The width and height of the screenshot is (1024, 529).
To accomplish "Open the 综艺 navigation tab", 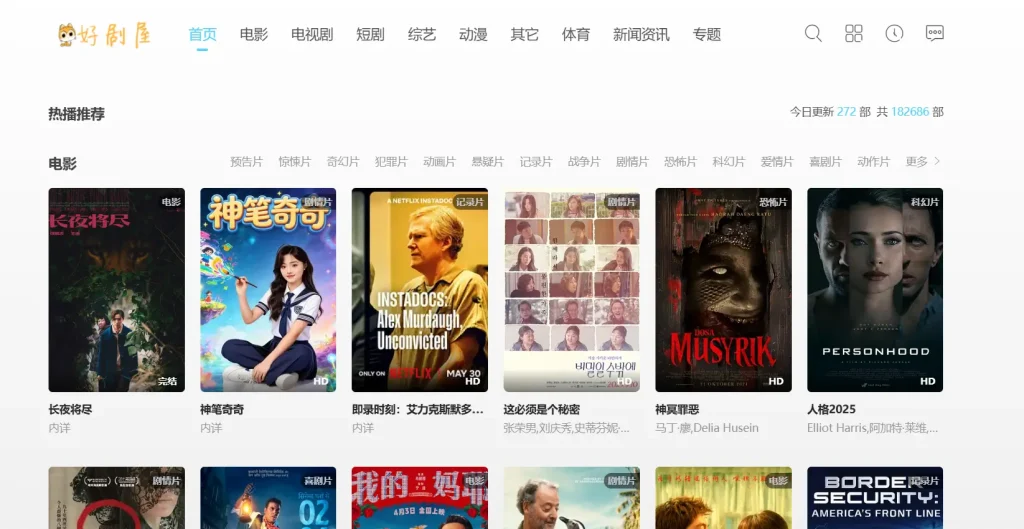I will (x=422, y=35).
